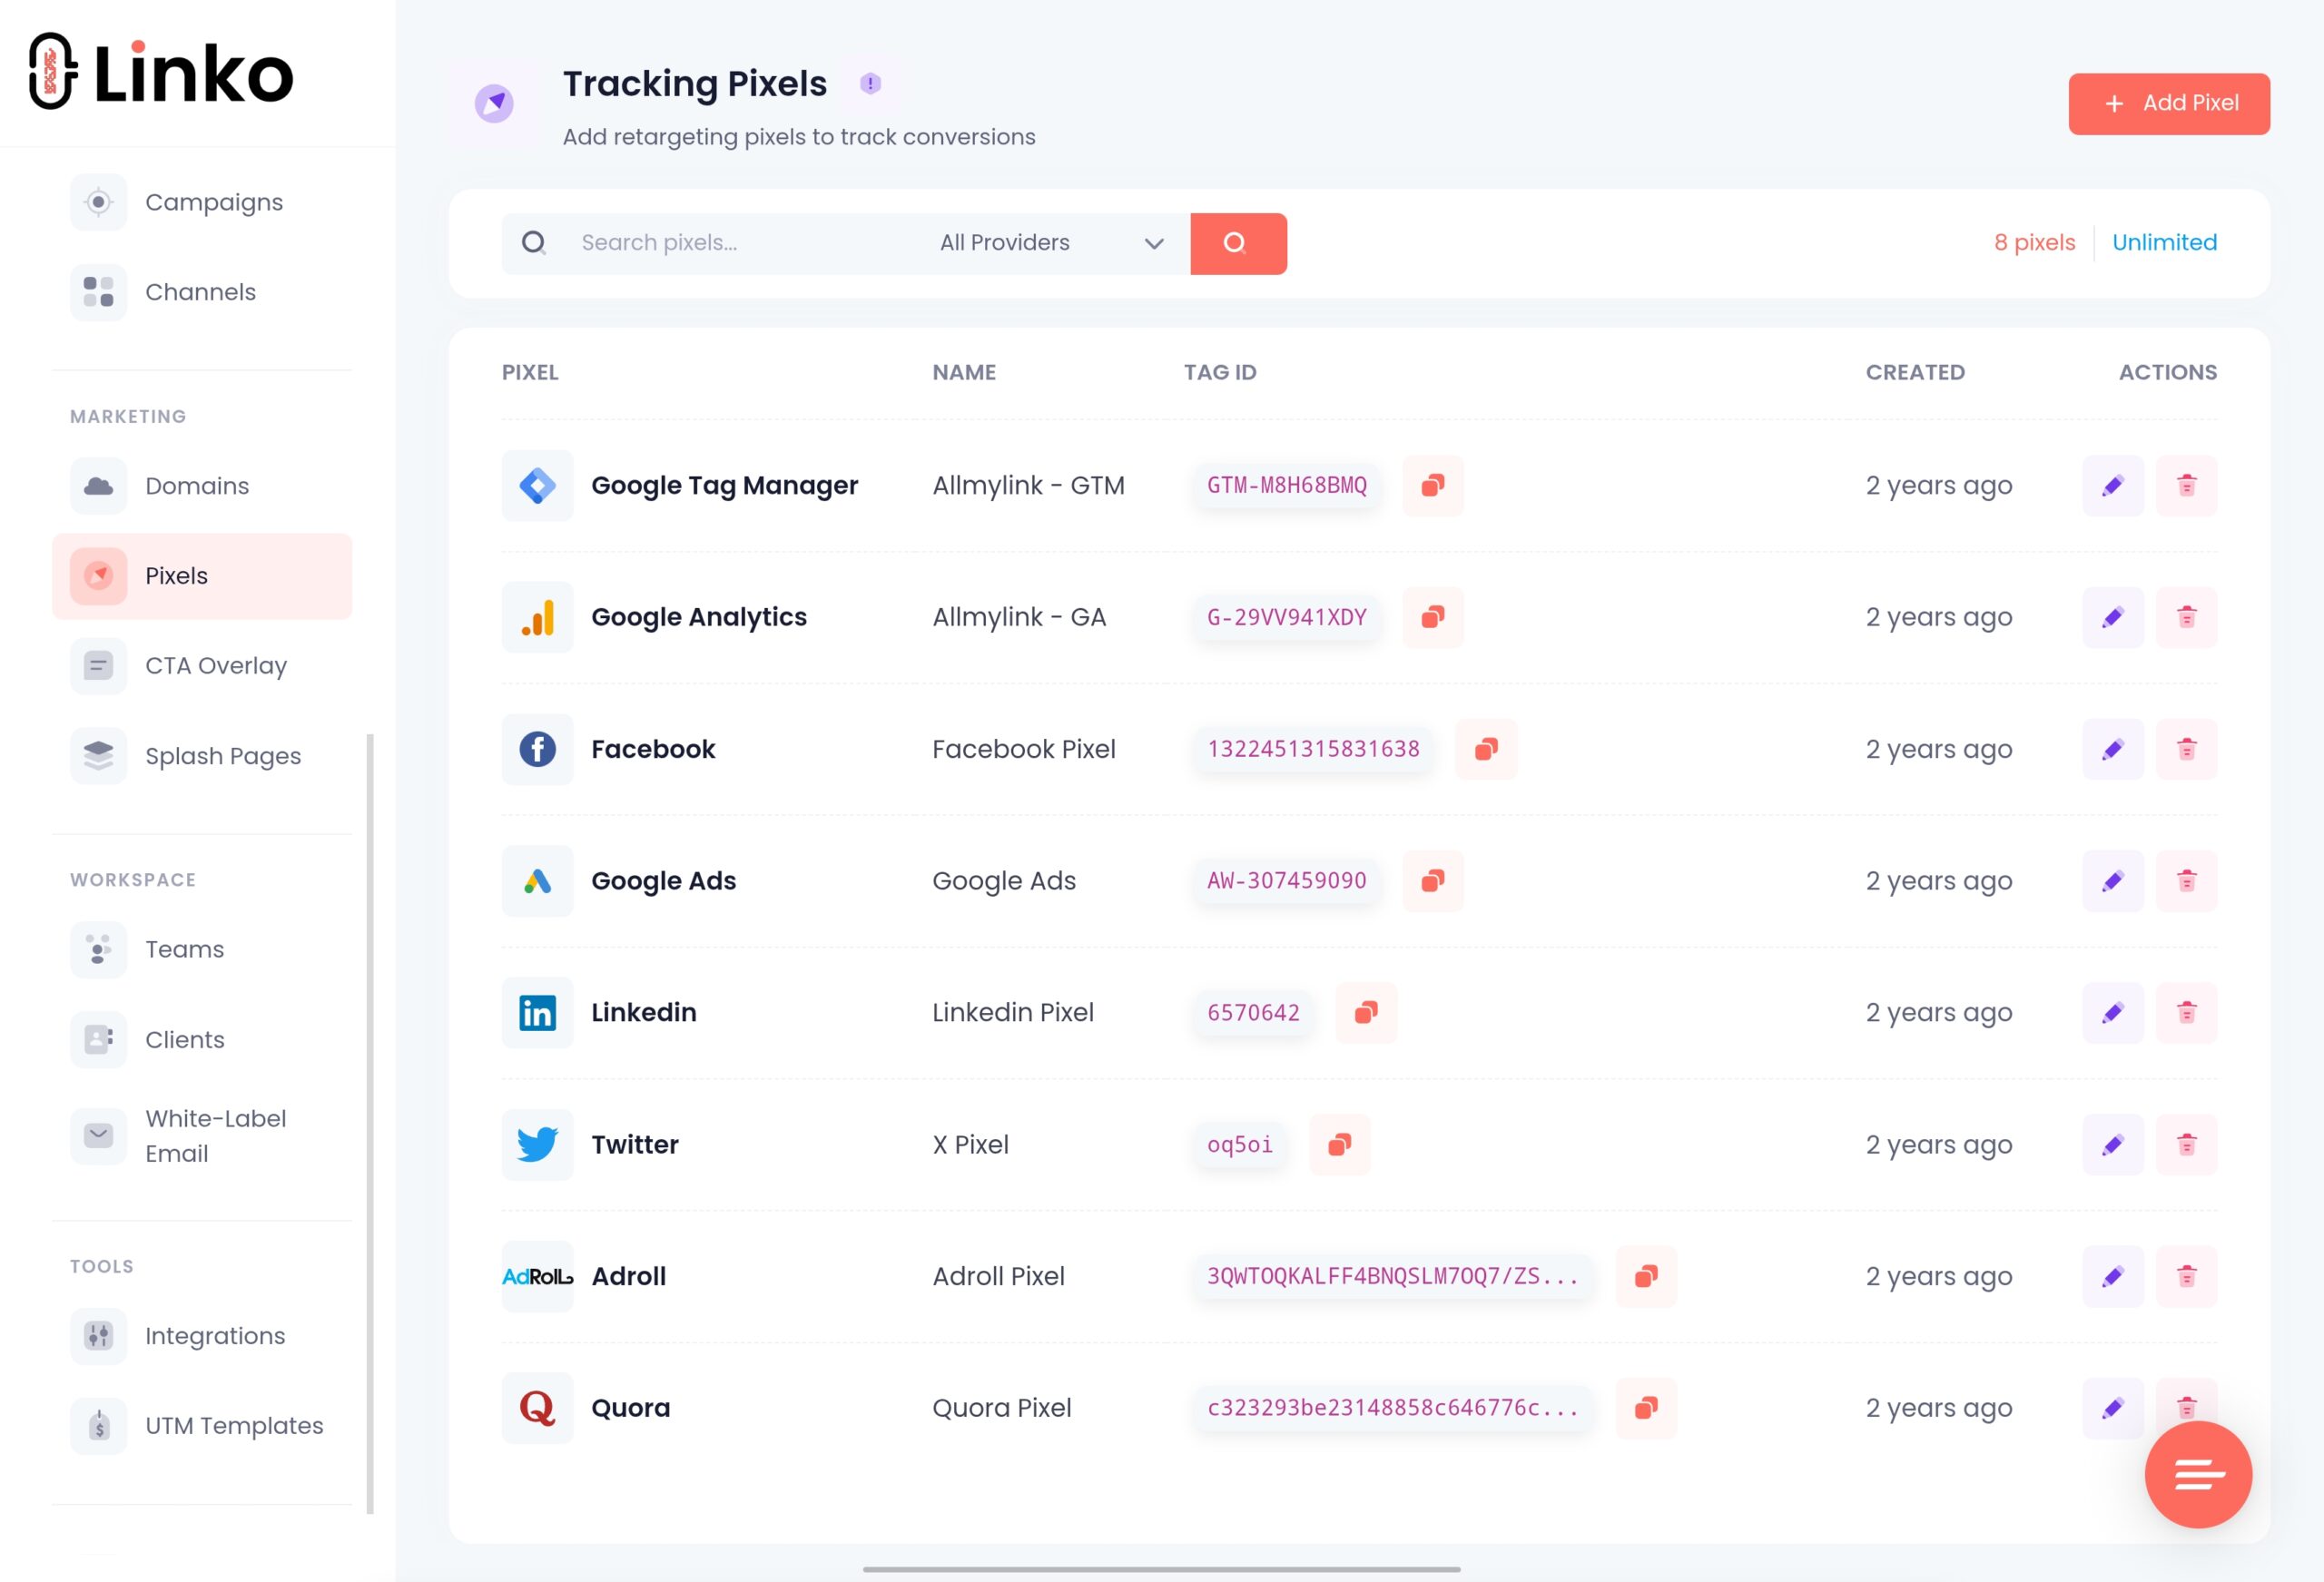This screenshot has width=2324, height=1582.
Task: Copy the Quora pixel tag ID
Action: (x=1646, y=1408)
